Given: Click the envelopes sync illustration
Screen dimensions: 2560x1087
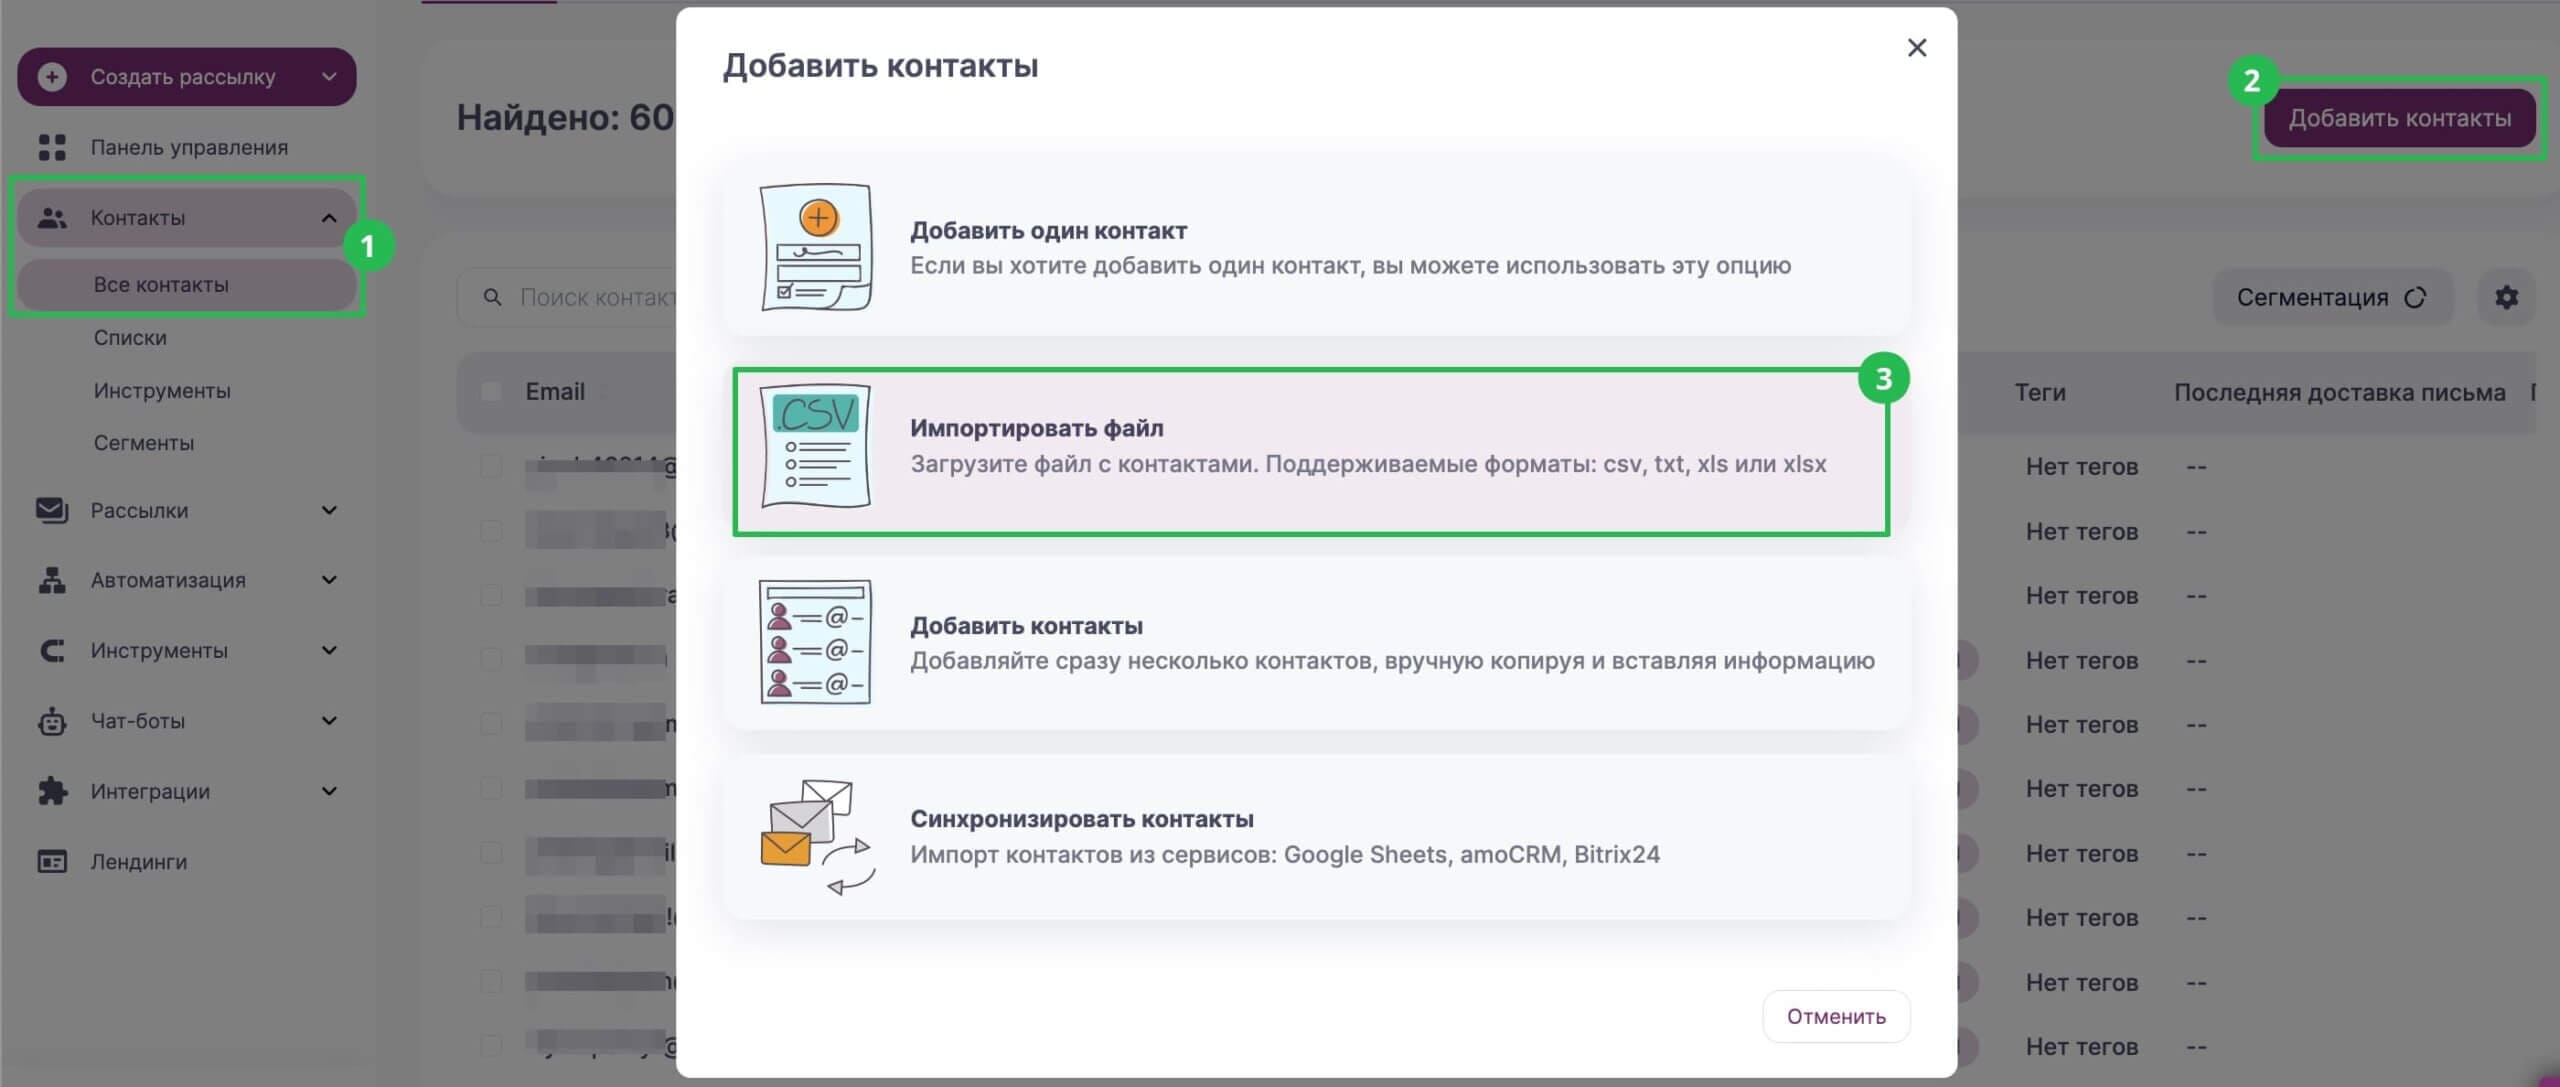Looking at the screenshot, I should (818, 837).
